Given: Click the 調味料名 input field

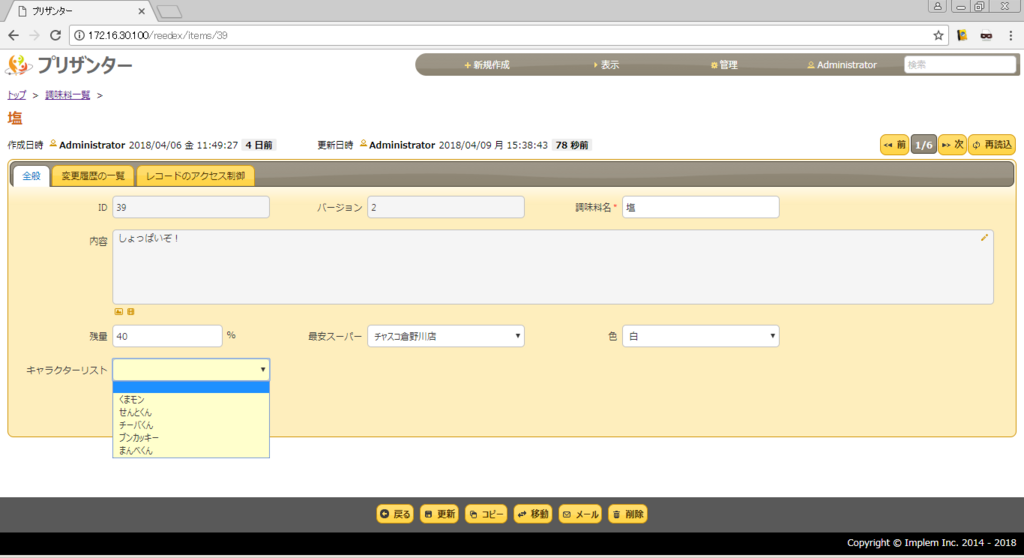Looking at the screenshot, I should [700, 207].
